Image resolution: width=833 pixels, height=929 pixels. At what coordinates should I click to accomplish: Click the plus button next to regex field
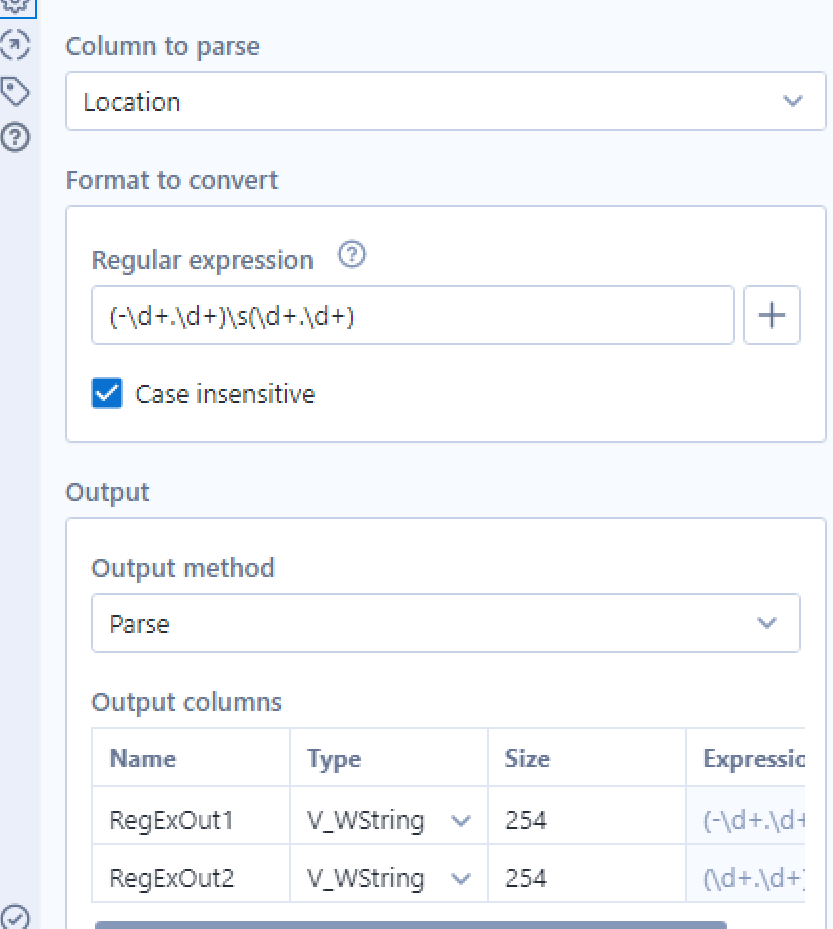point(772,316)
